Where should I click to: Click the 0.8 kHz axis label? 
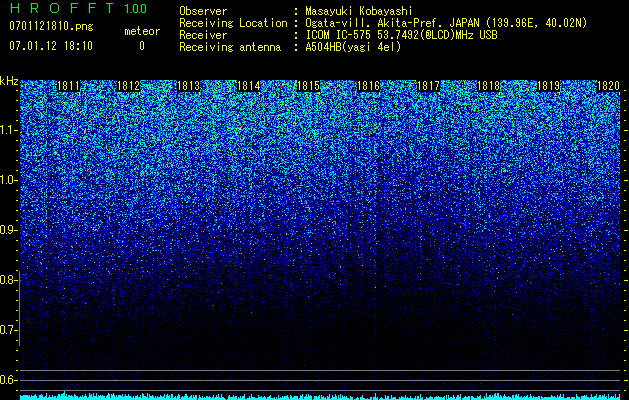(x=8, y=280)
